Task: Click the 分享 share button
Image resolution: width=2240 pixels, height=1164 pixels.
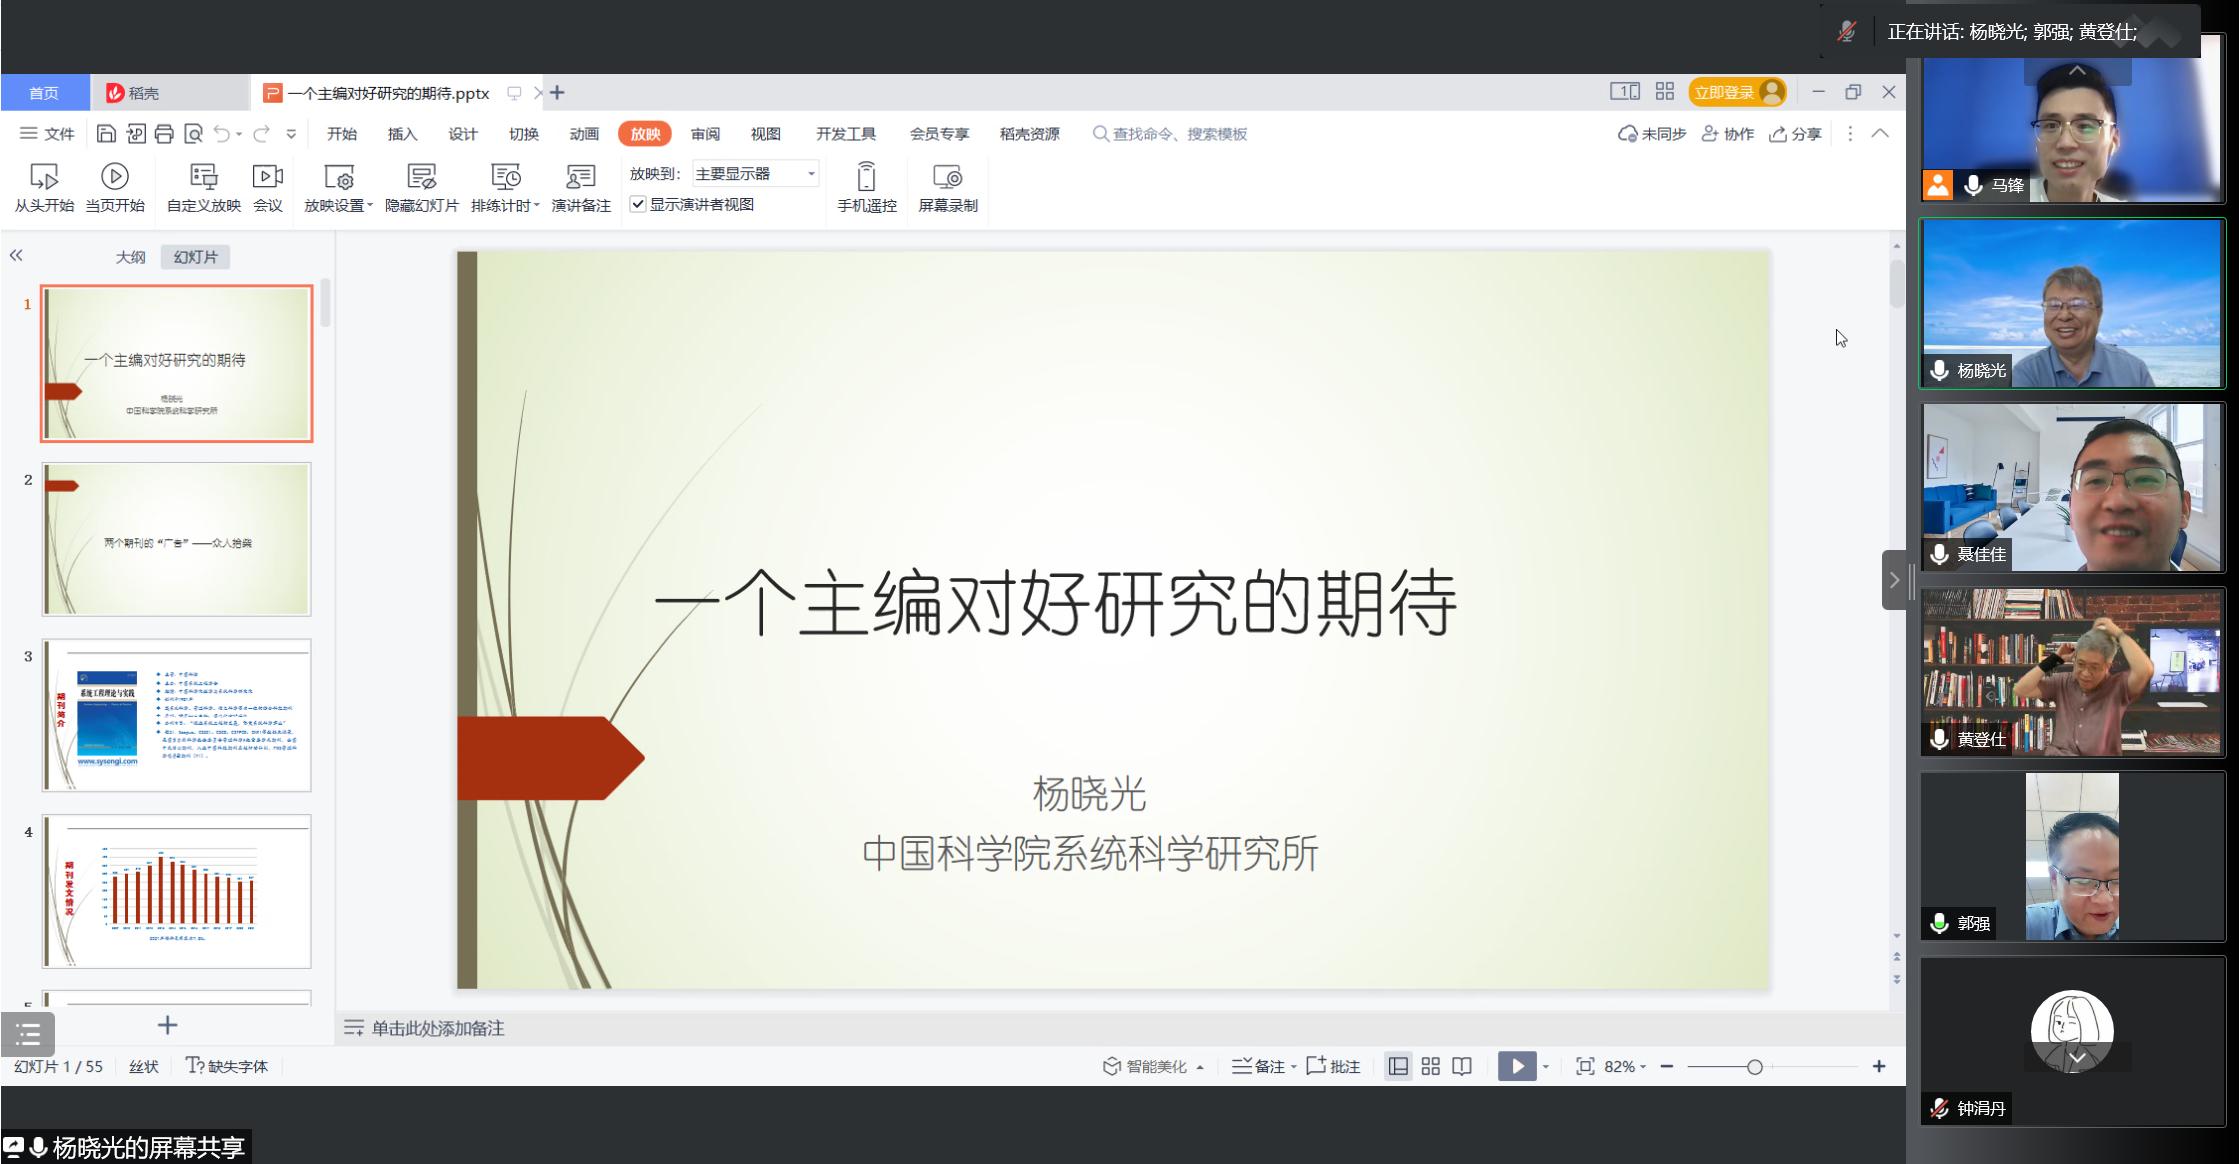Action: point(1796,134)
